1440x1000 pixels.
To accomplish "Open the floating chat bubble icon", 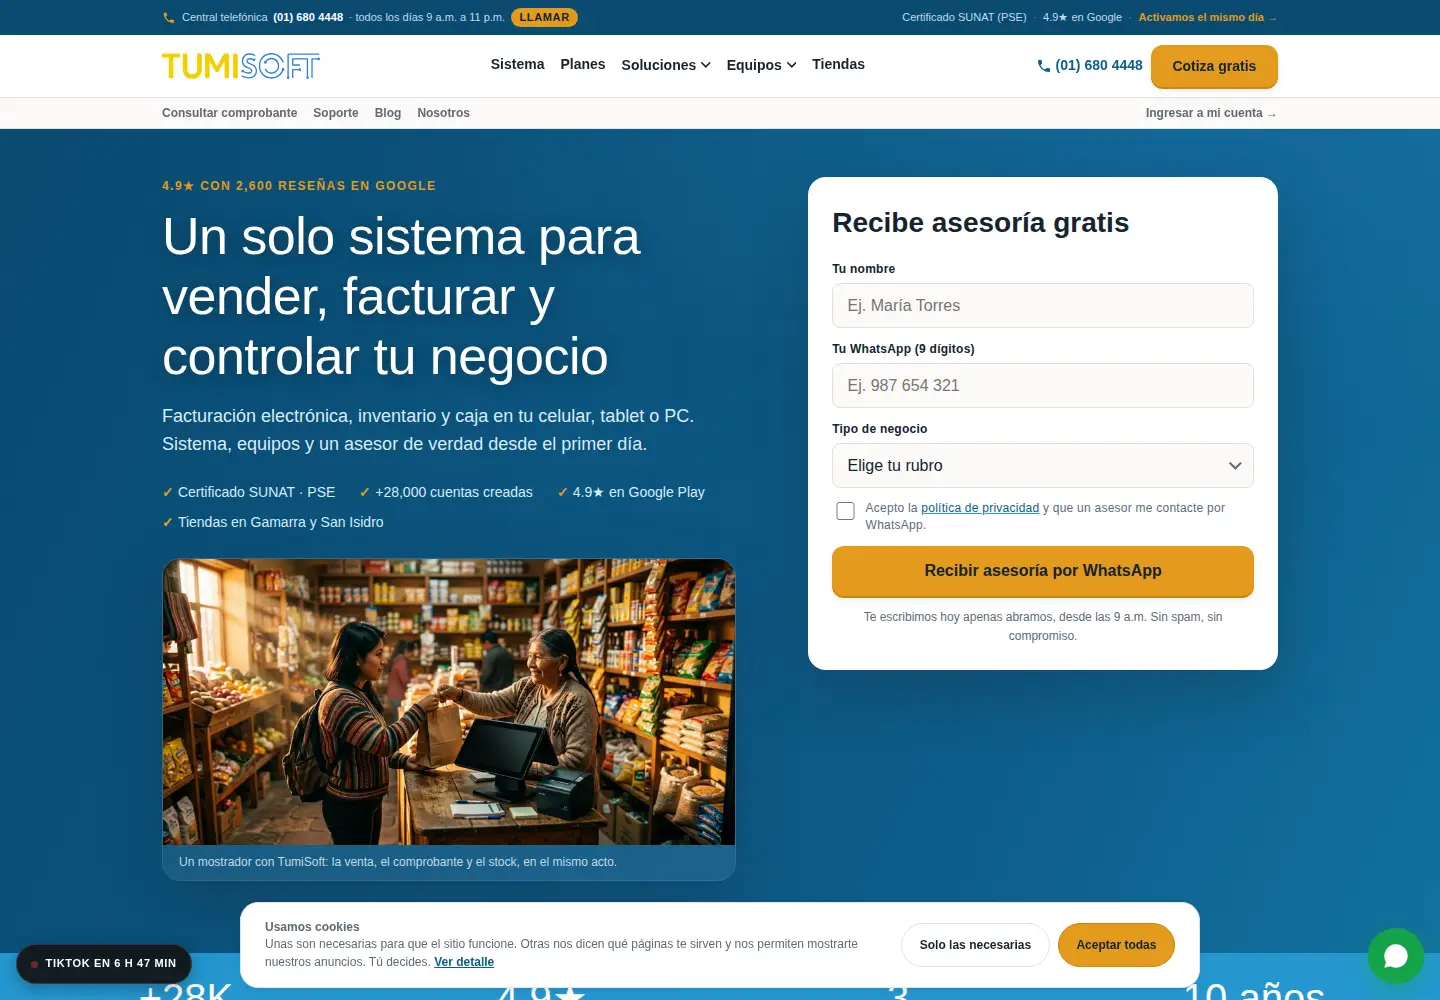I will tap(1395, 956).
